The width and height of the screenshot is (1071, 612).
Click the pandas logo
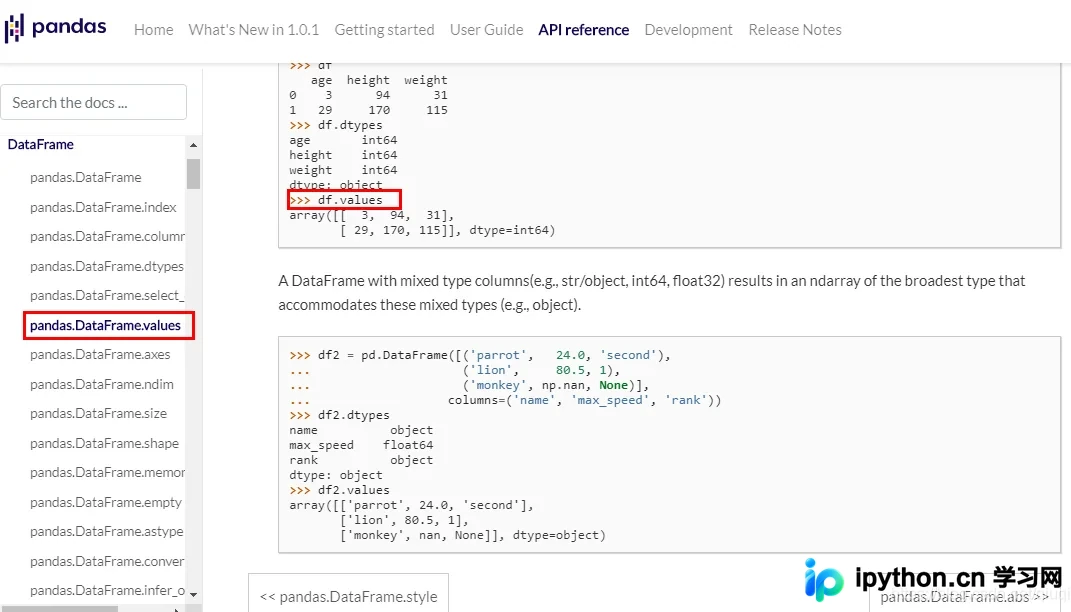pos(55,28)
